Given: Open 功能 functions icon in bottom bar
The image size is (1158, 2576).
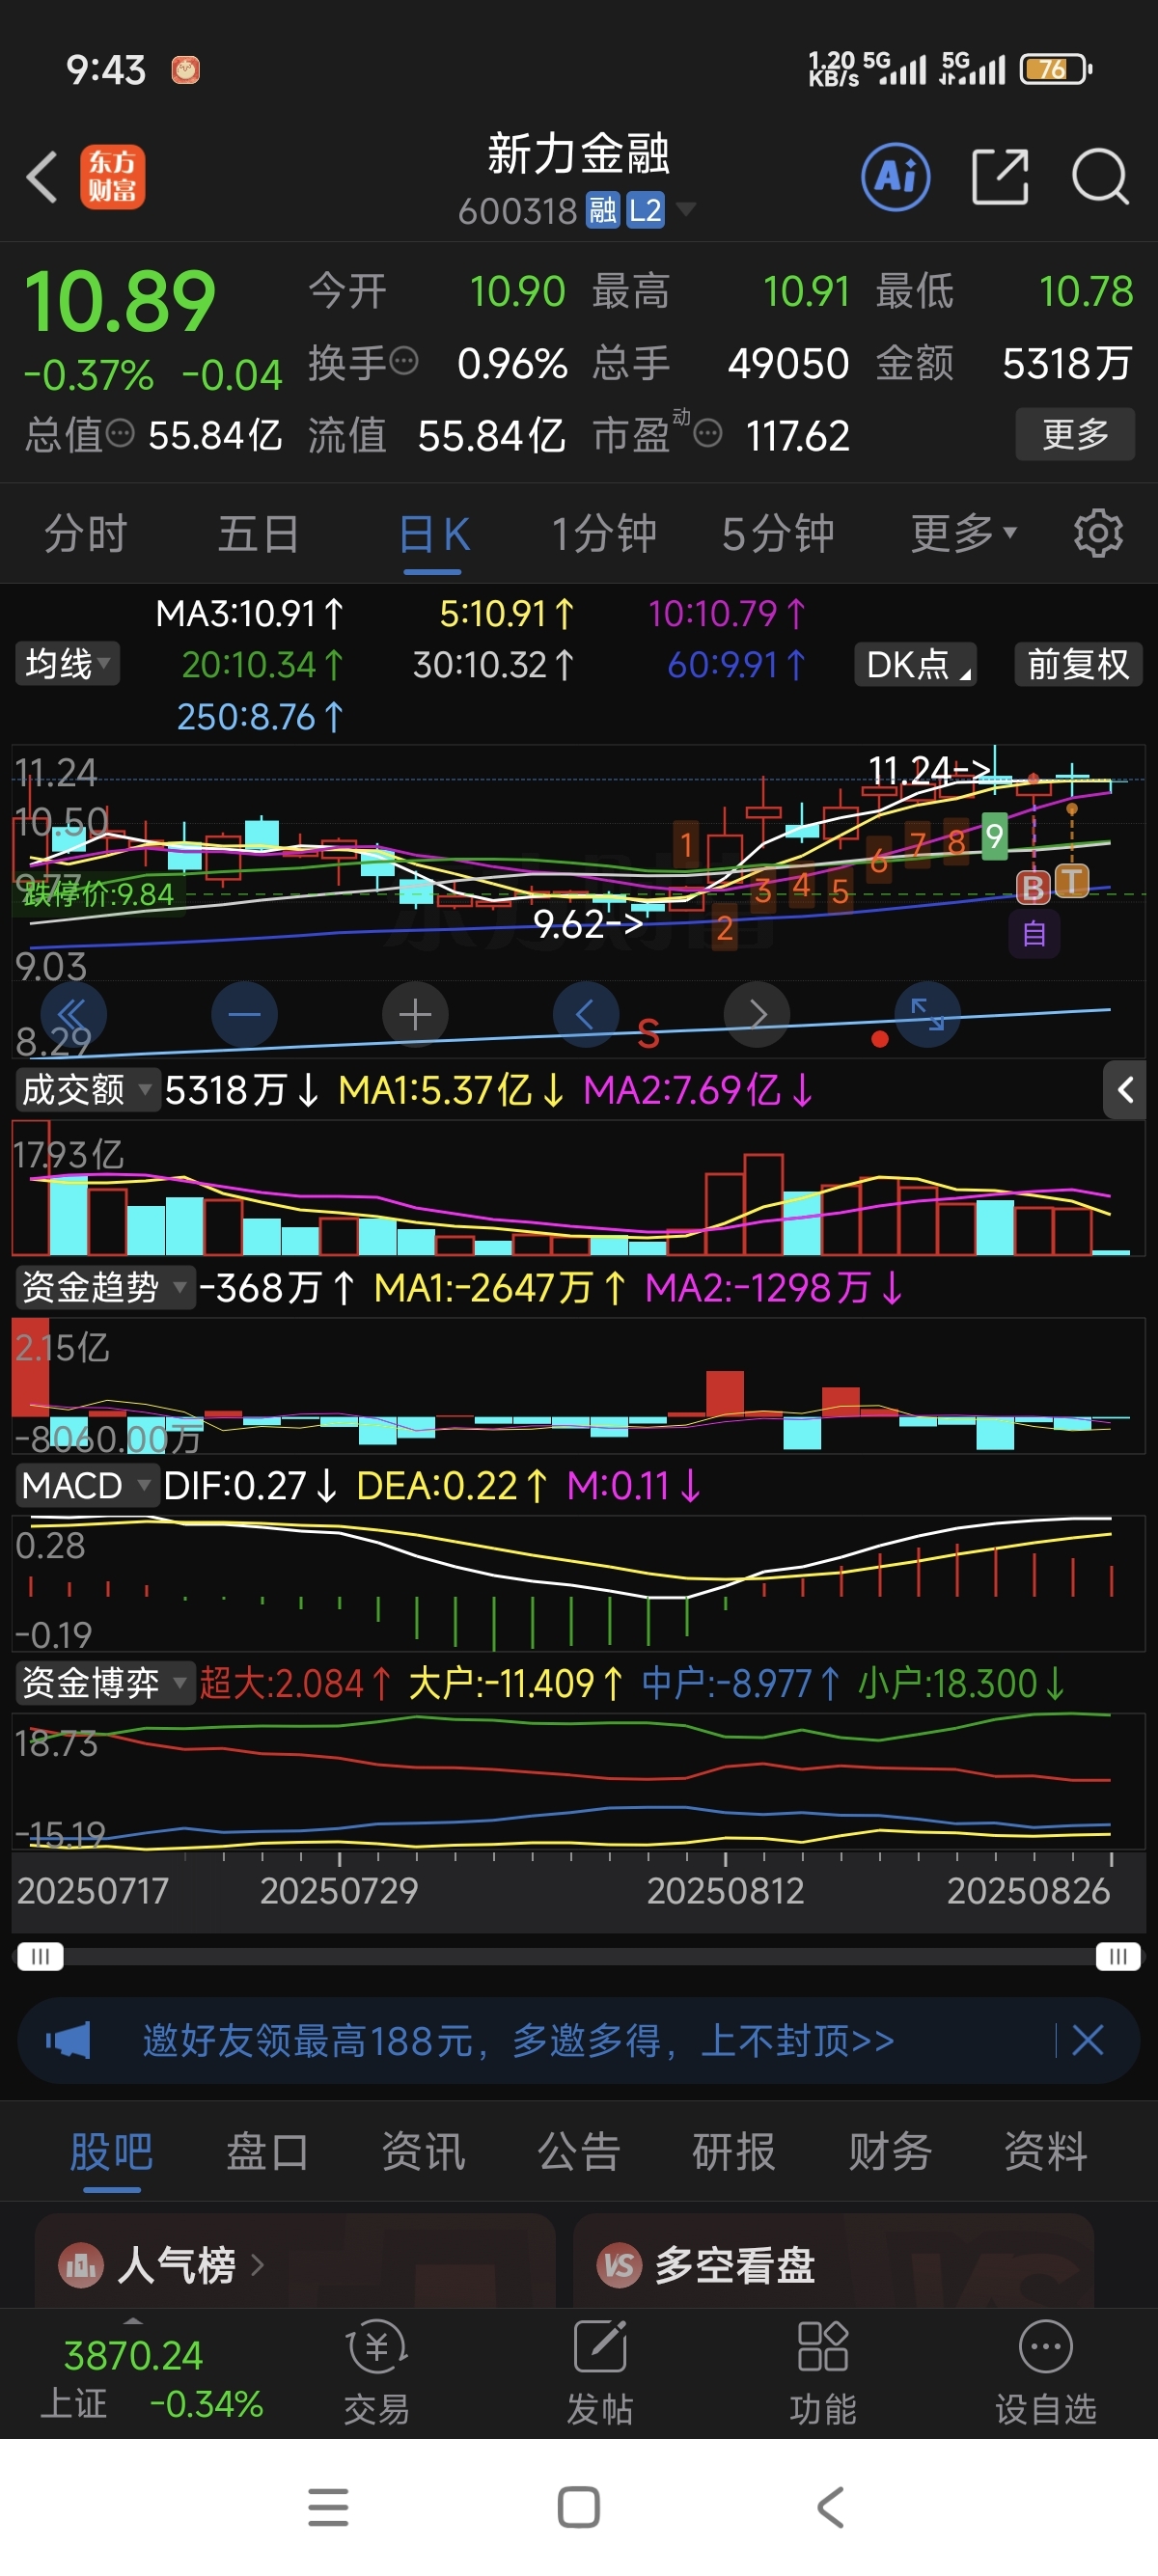Looking at the screenshot, I should 823,2372.
